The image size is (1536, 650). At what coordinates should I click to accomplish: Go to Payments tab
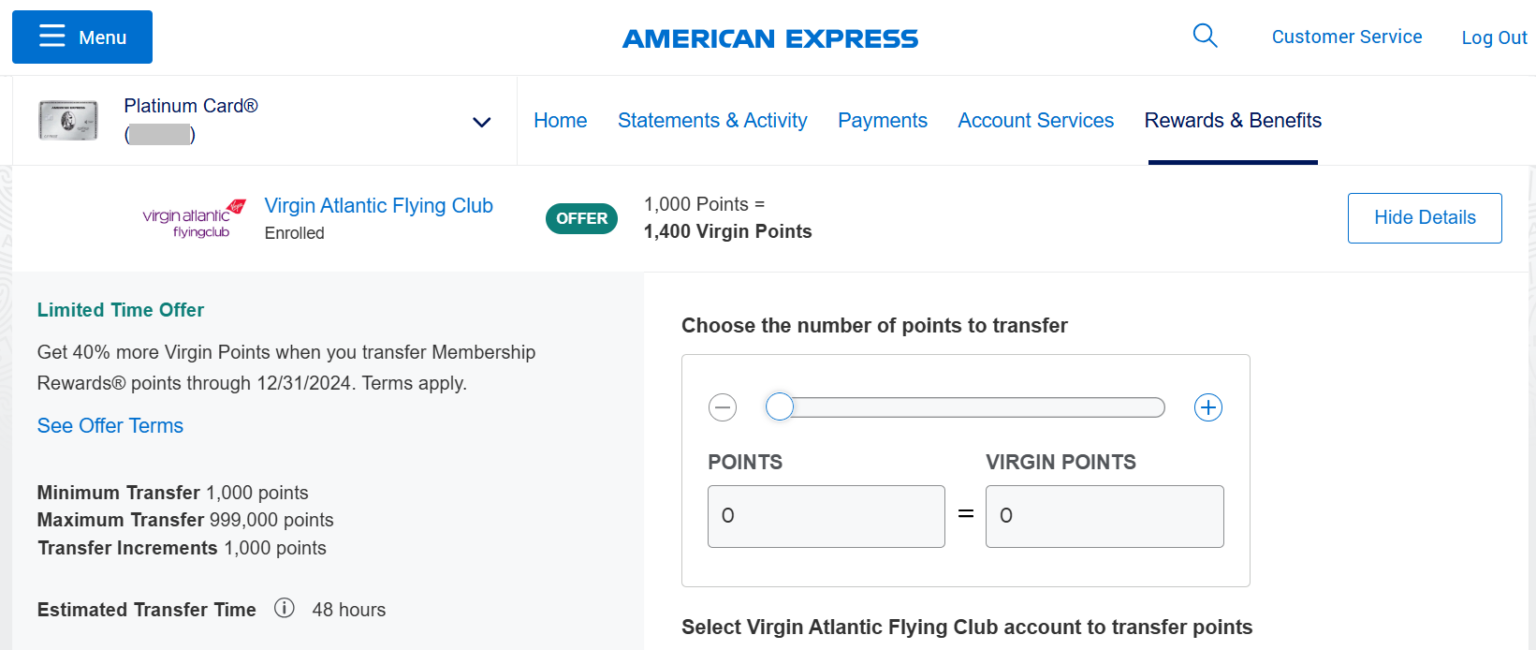[x=882, y=120]
